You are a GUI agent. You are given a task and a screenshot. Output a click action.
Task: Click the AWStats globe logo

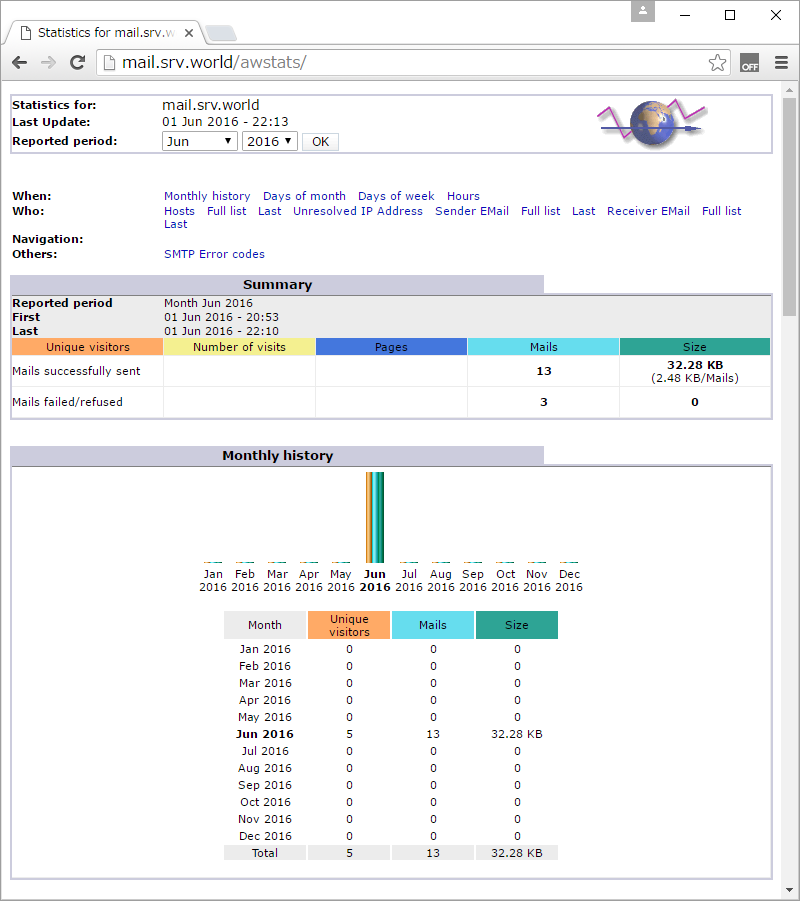[652, 122]
